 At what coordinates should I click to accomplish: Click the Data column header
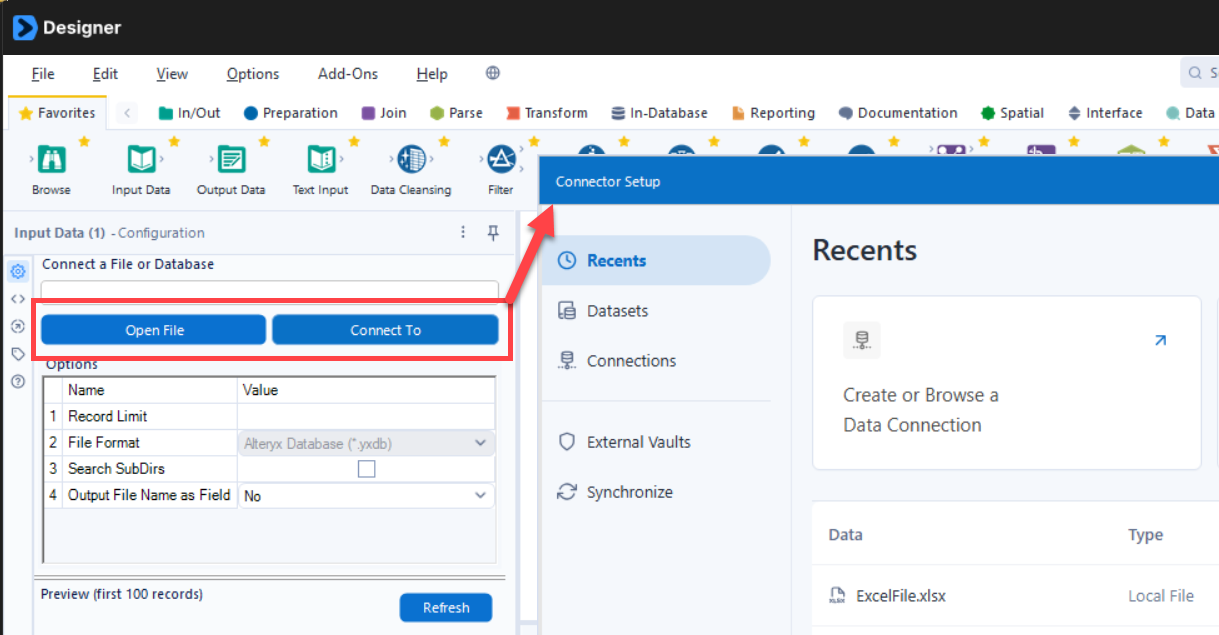point(845,535)
